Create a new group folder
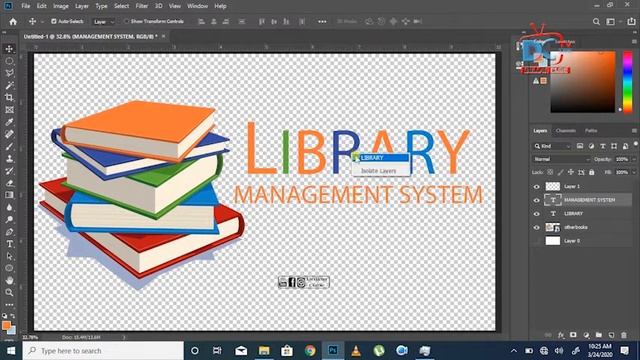The width and height of the screenshot is (640, 360). pyautogui.click(x=598, y=335)
